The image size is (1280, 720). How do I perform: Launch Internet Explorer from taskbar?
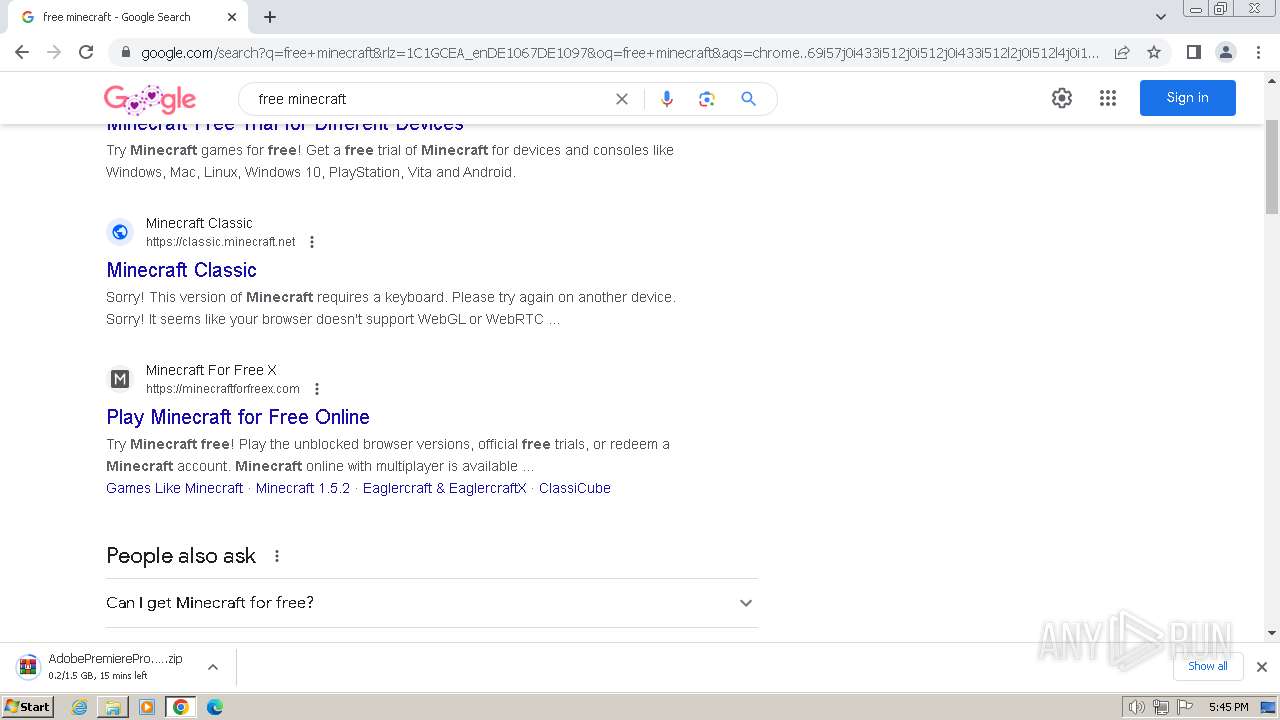tap(80, 707)
